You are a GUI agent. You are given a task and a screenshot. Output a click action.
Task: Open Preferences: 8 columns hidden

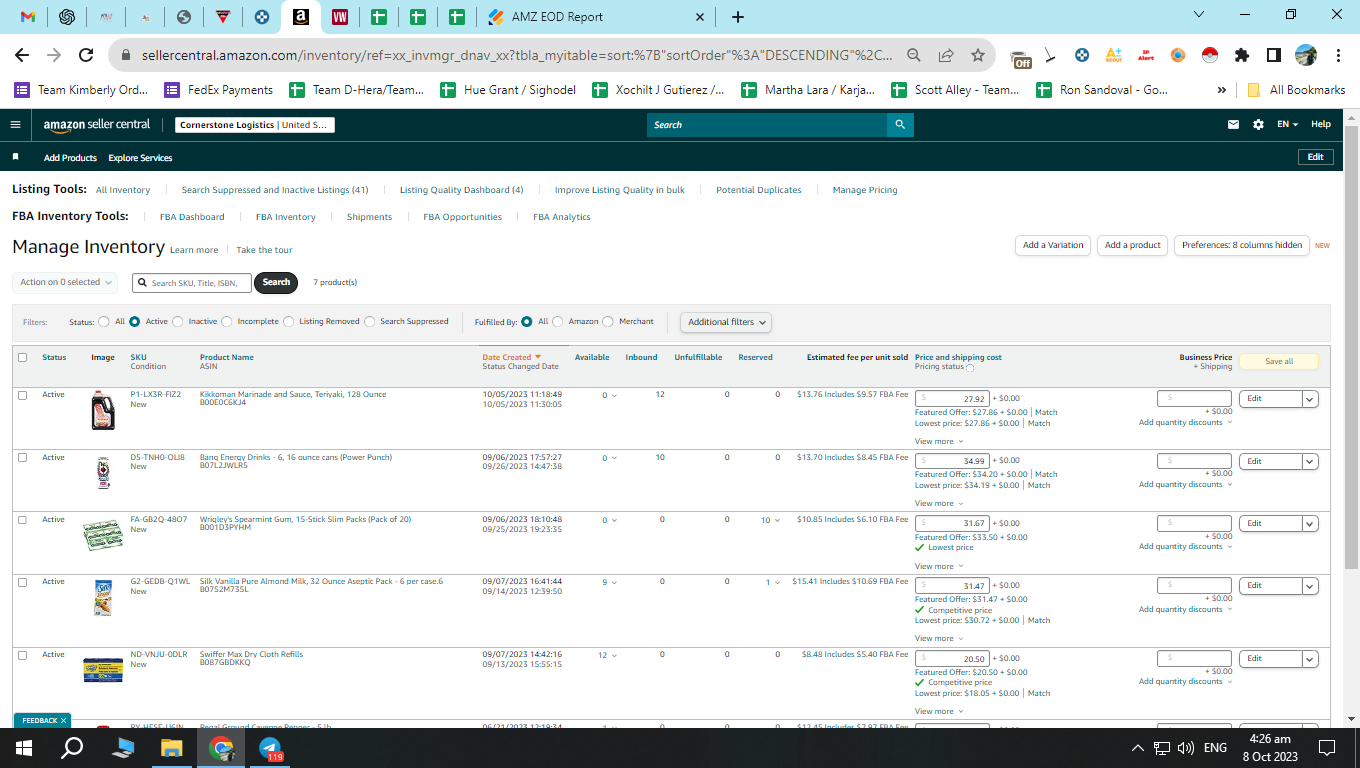click(x=1242, y=245)
